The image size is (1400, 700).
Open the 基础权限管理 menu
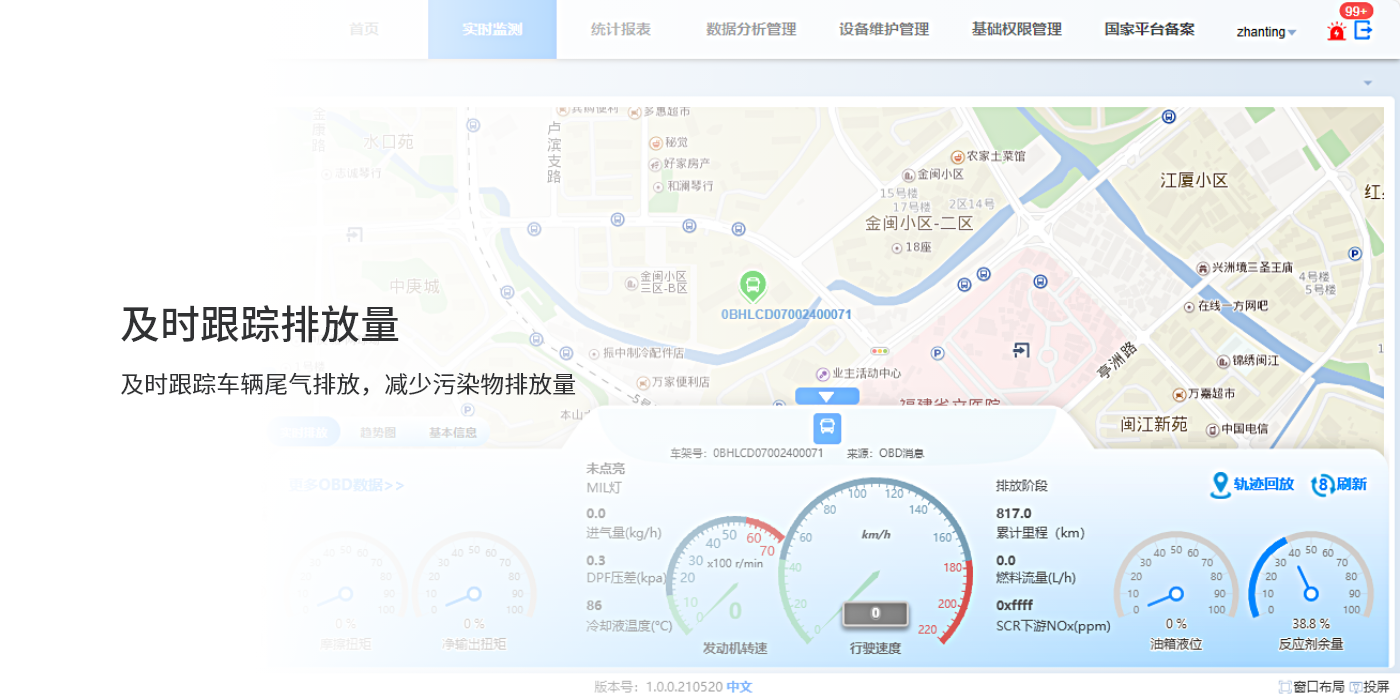pos(1016,29)
